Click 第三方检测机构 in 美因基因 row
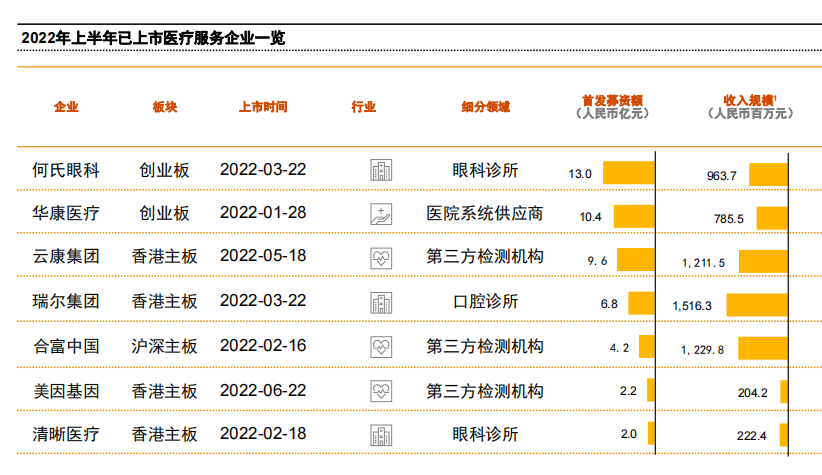 [x=485, y=391]
